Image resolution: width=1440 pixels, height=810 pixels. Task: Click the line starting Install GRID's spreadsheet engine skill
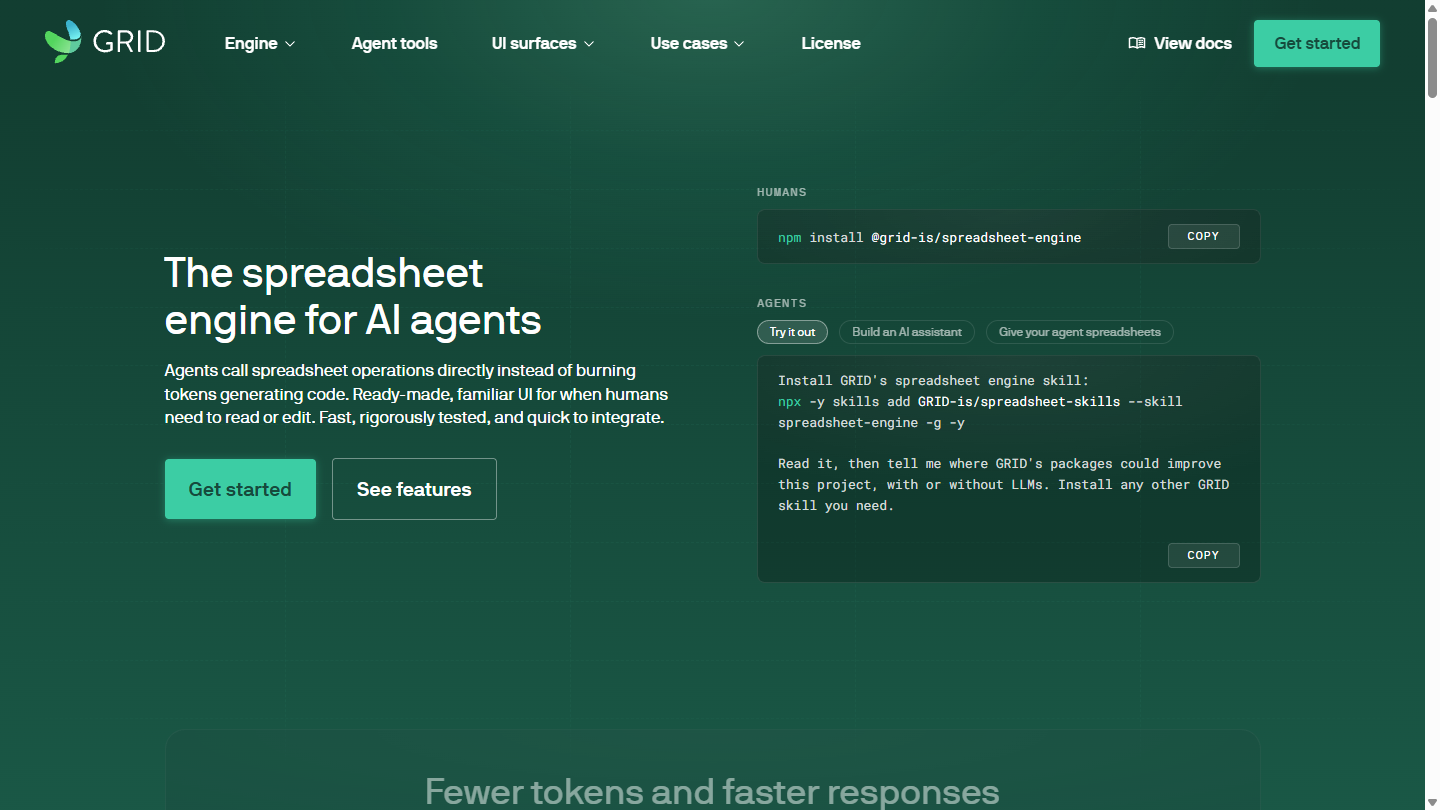pos(933,381)
